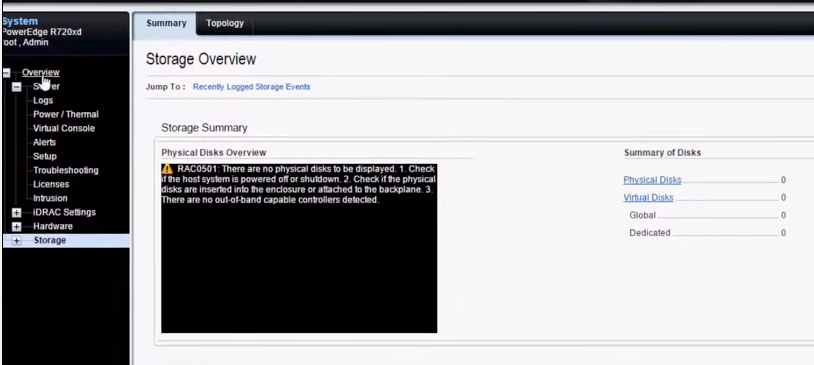Expand the Hardware tree node
Viewport: 814px width, 365px height.
[x=17, y=226]
